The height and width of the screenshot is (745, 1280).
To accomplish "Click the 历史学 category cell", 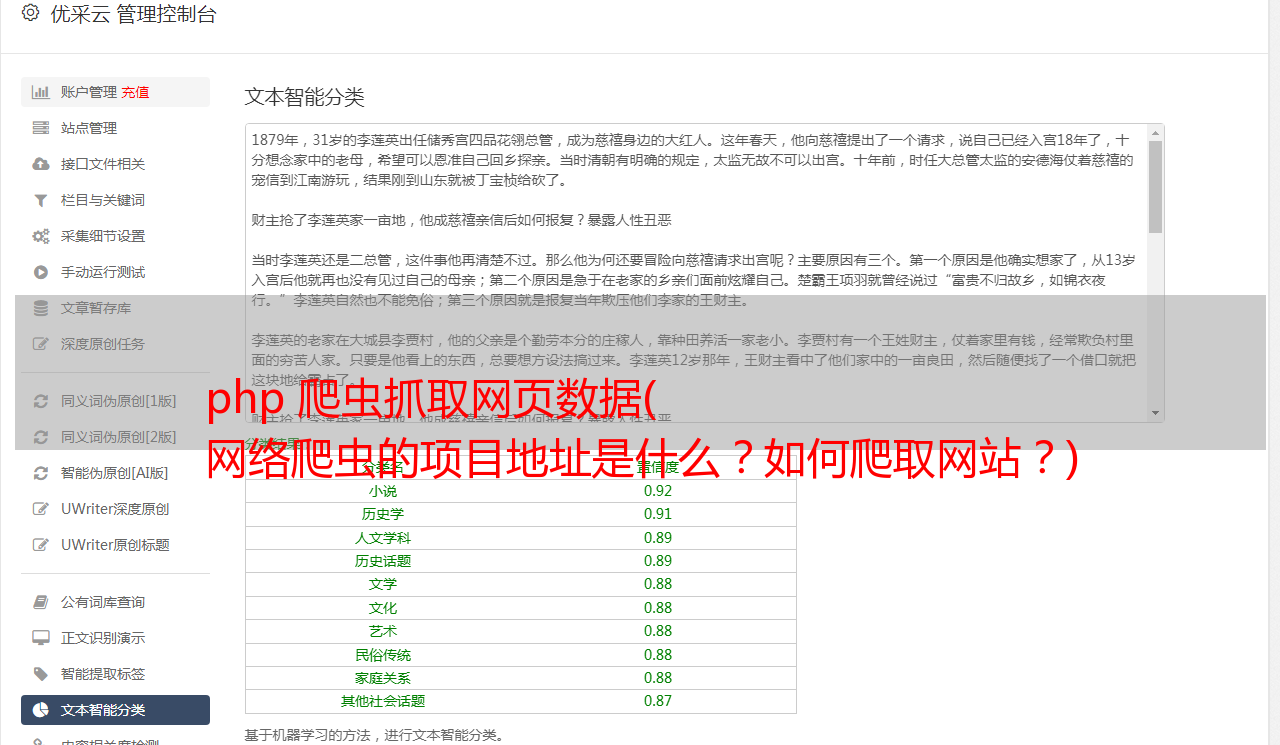I will (x=383, y=514).
